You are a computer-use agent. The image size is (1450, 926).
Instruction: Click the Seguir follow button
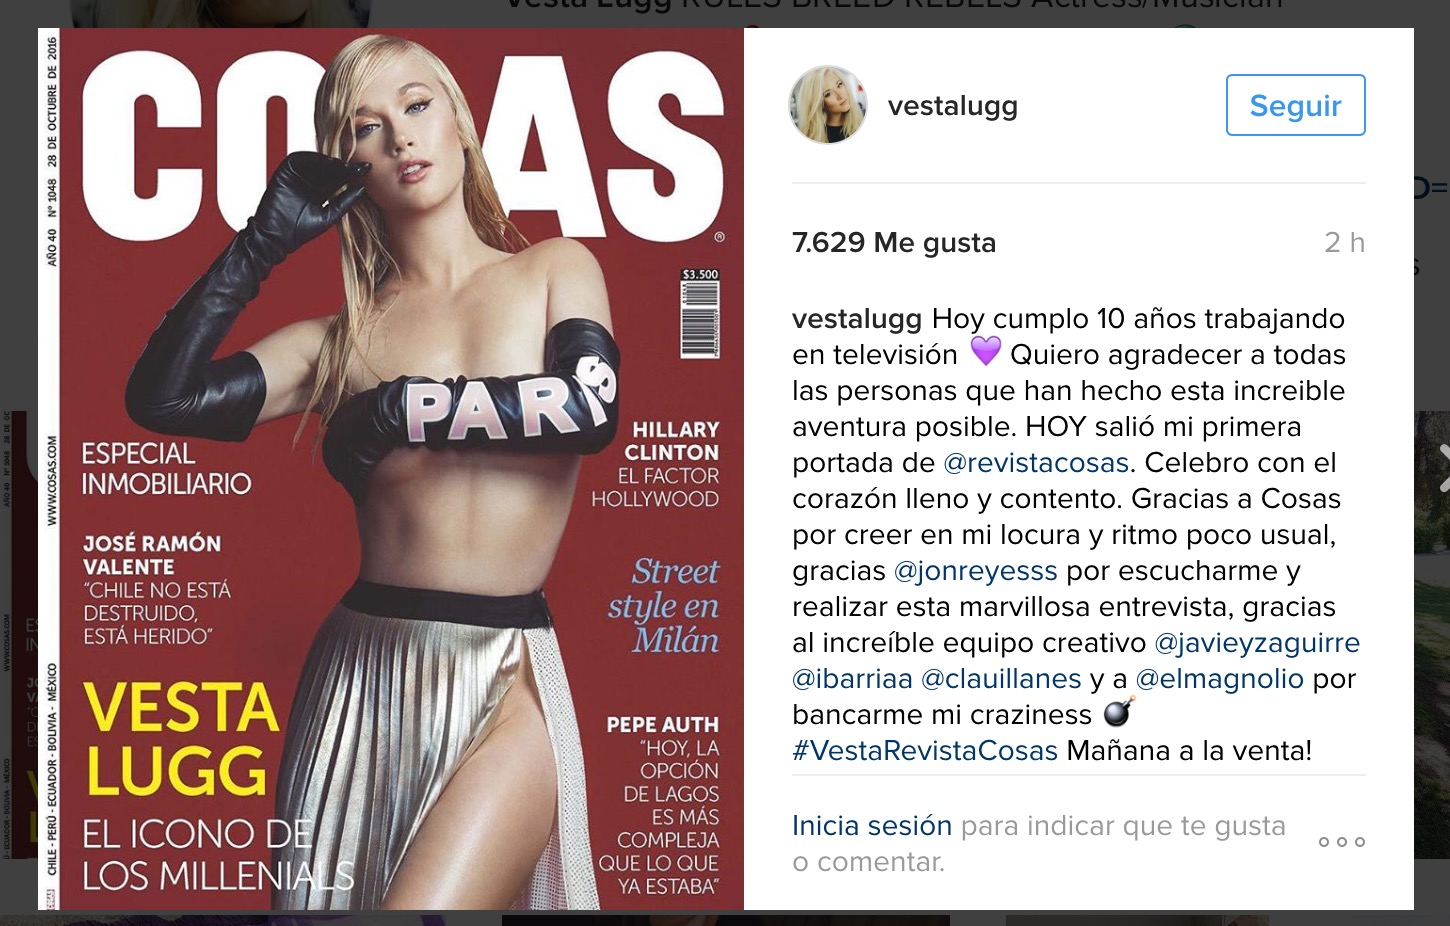tap(1295, 105)
